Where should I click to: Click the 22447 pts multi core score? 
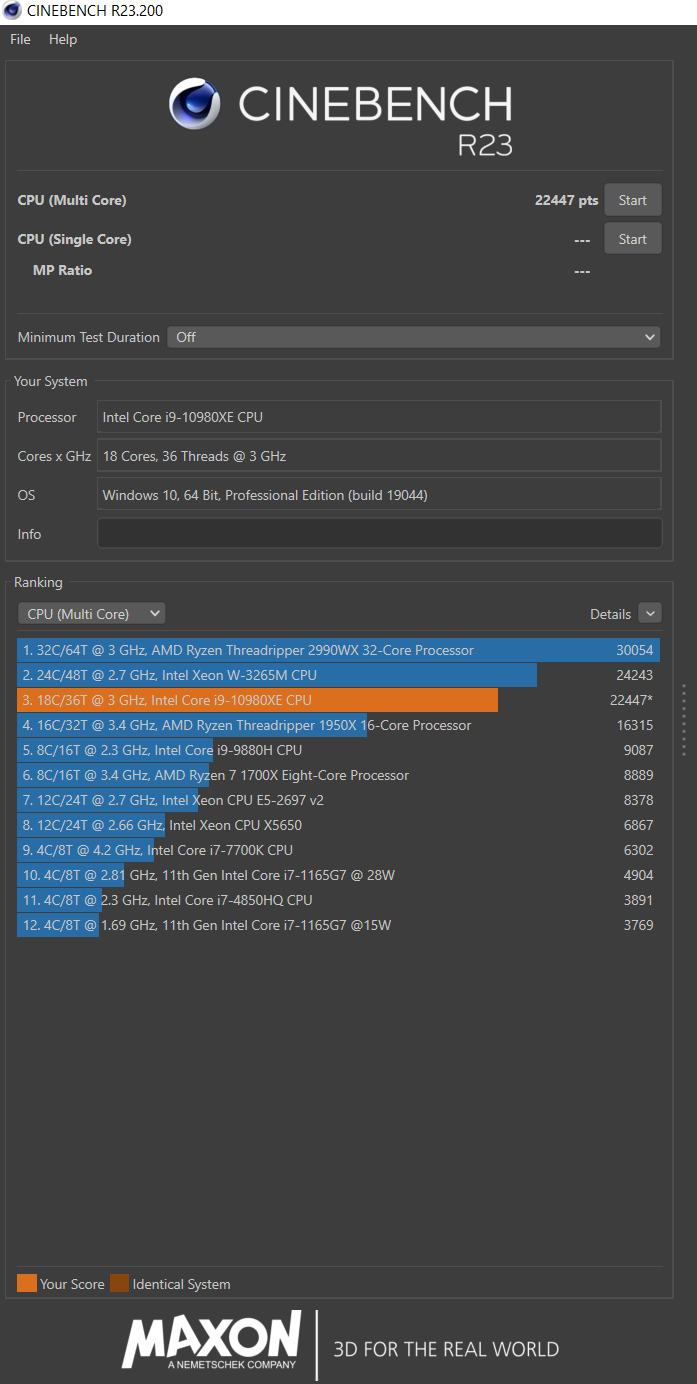point(566,200)
